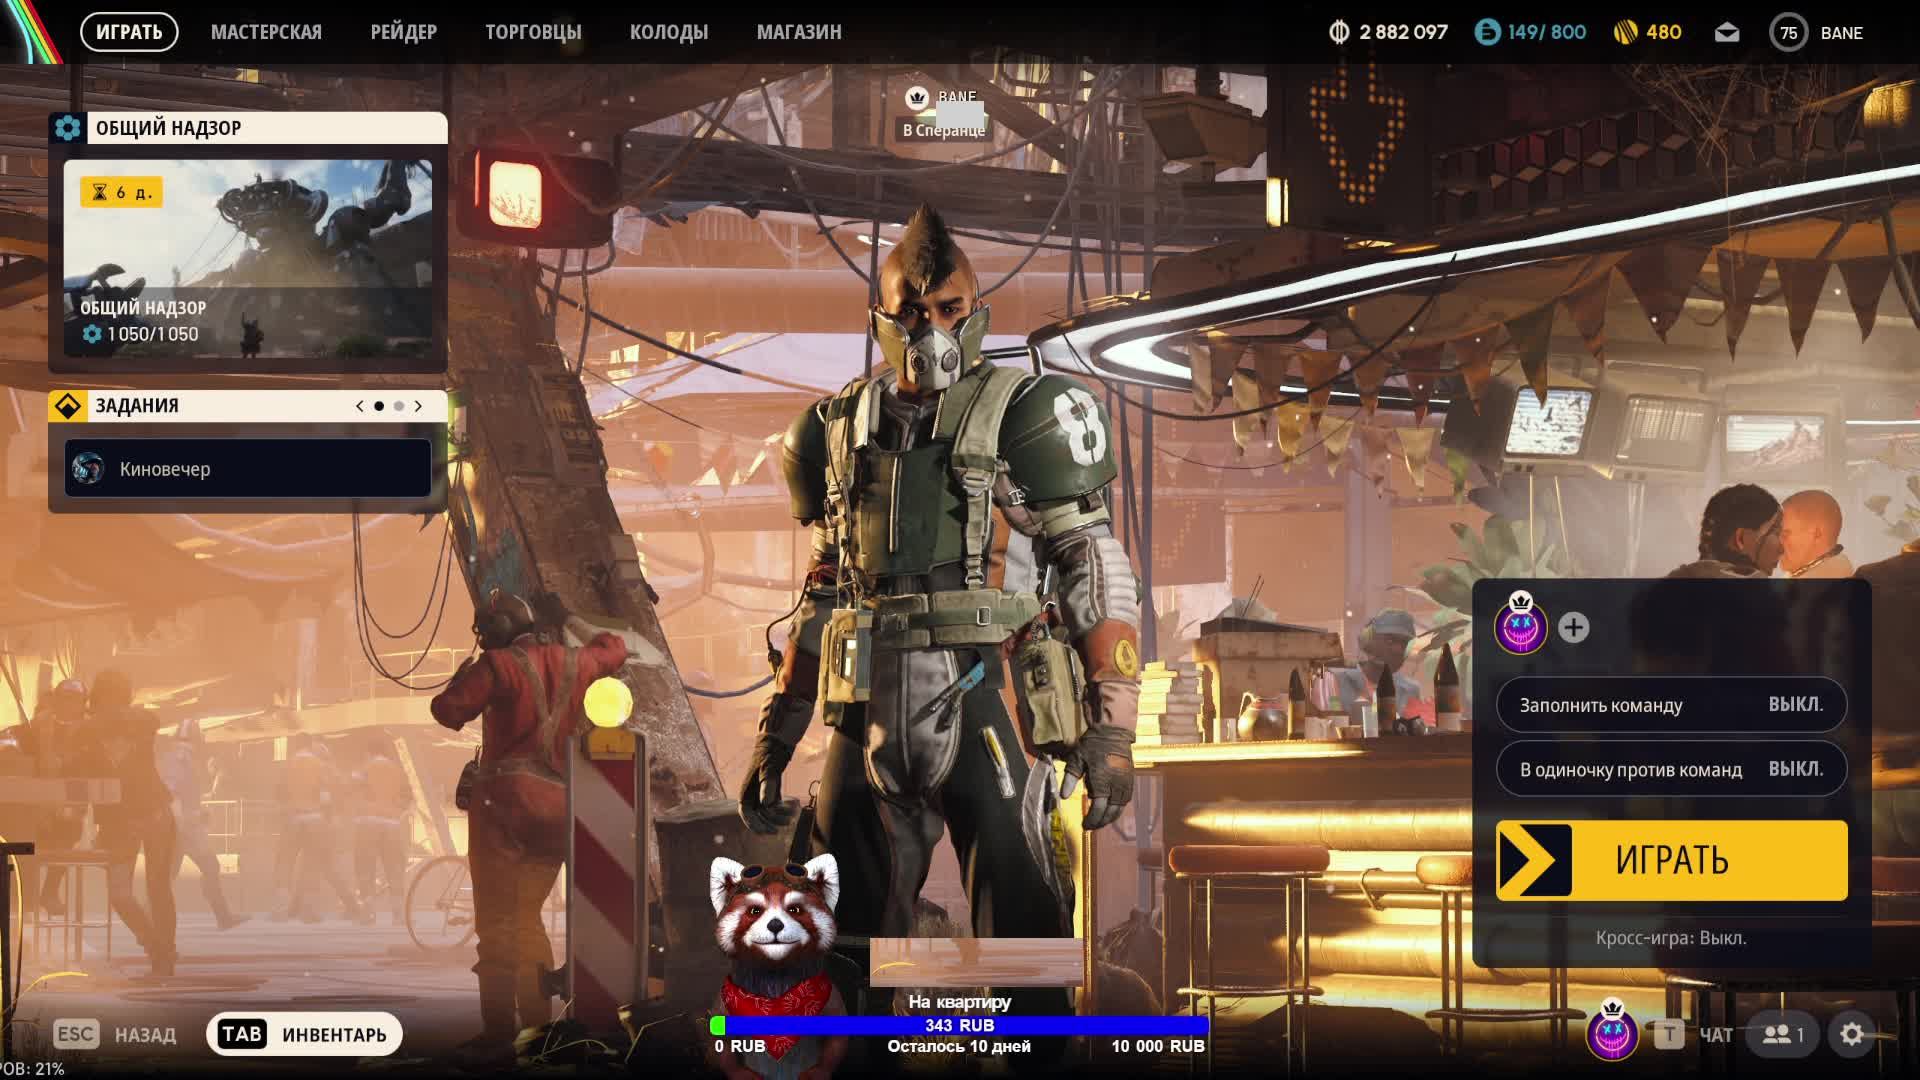The height and width of the screenshot is (1080, 1920).
Task: Toggle Кросс-игра setting
Action: (x=1671, y=938)
